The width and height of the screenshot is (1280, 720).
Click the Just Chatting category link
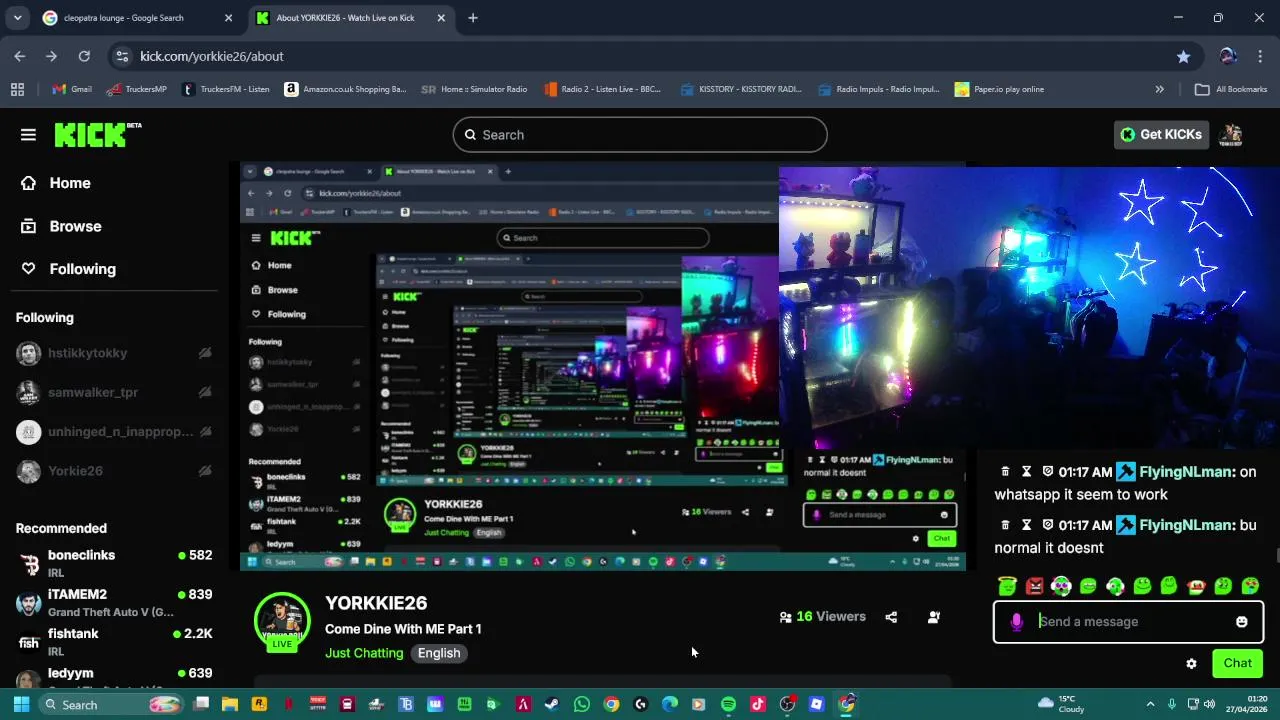(x=364, y=653)
